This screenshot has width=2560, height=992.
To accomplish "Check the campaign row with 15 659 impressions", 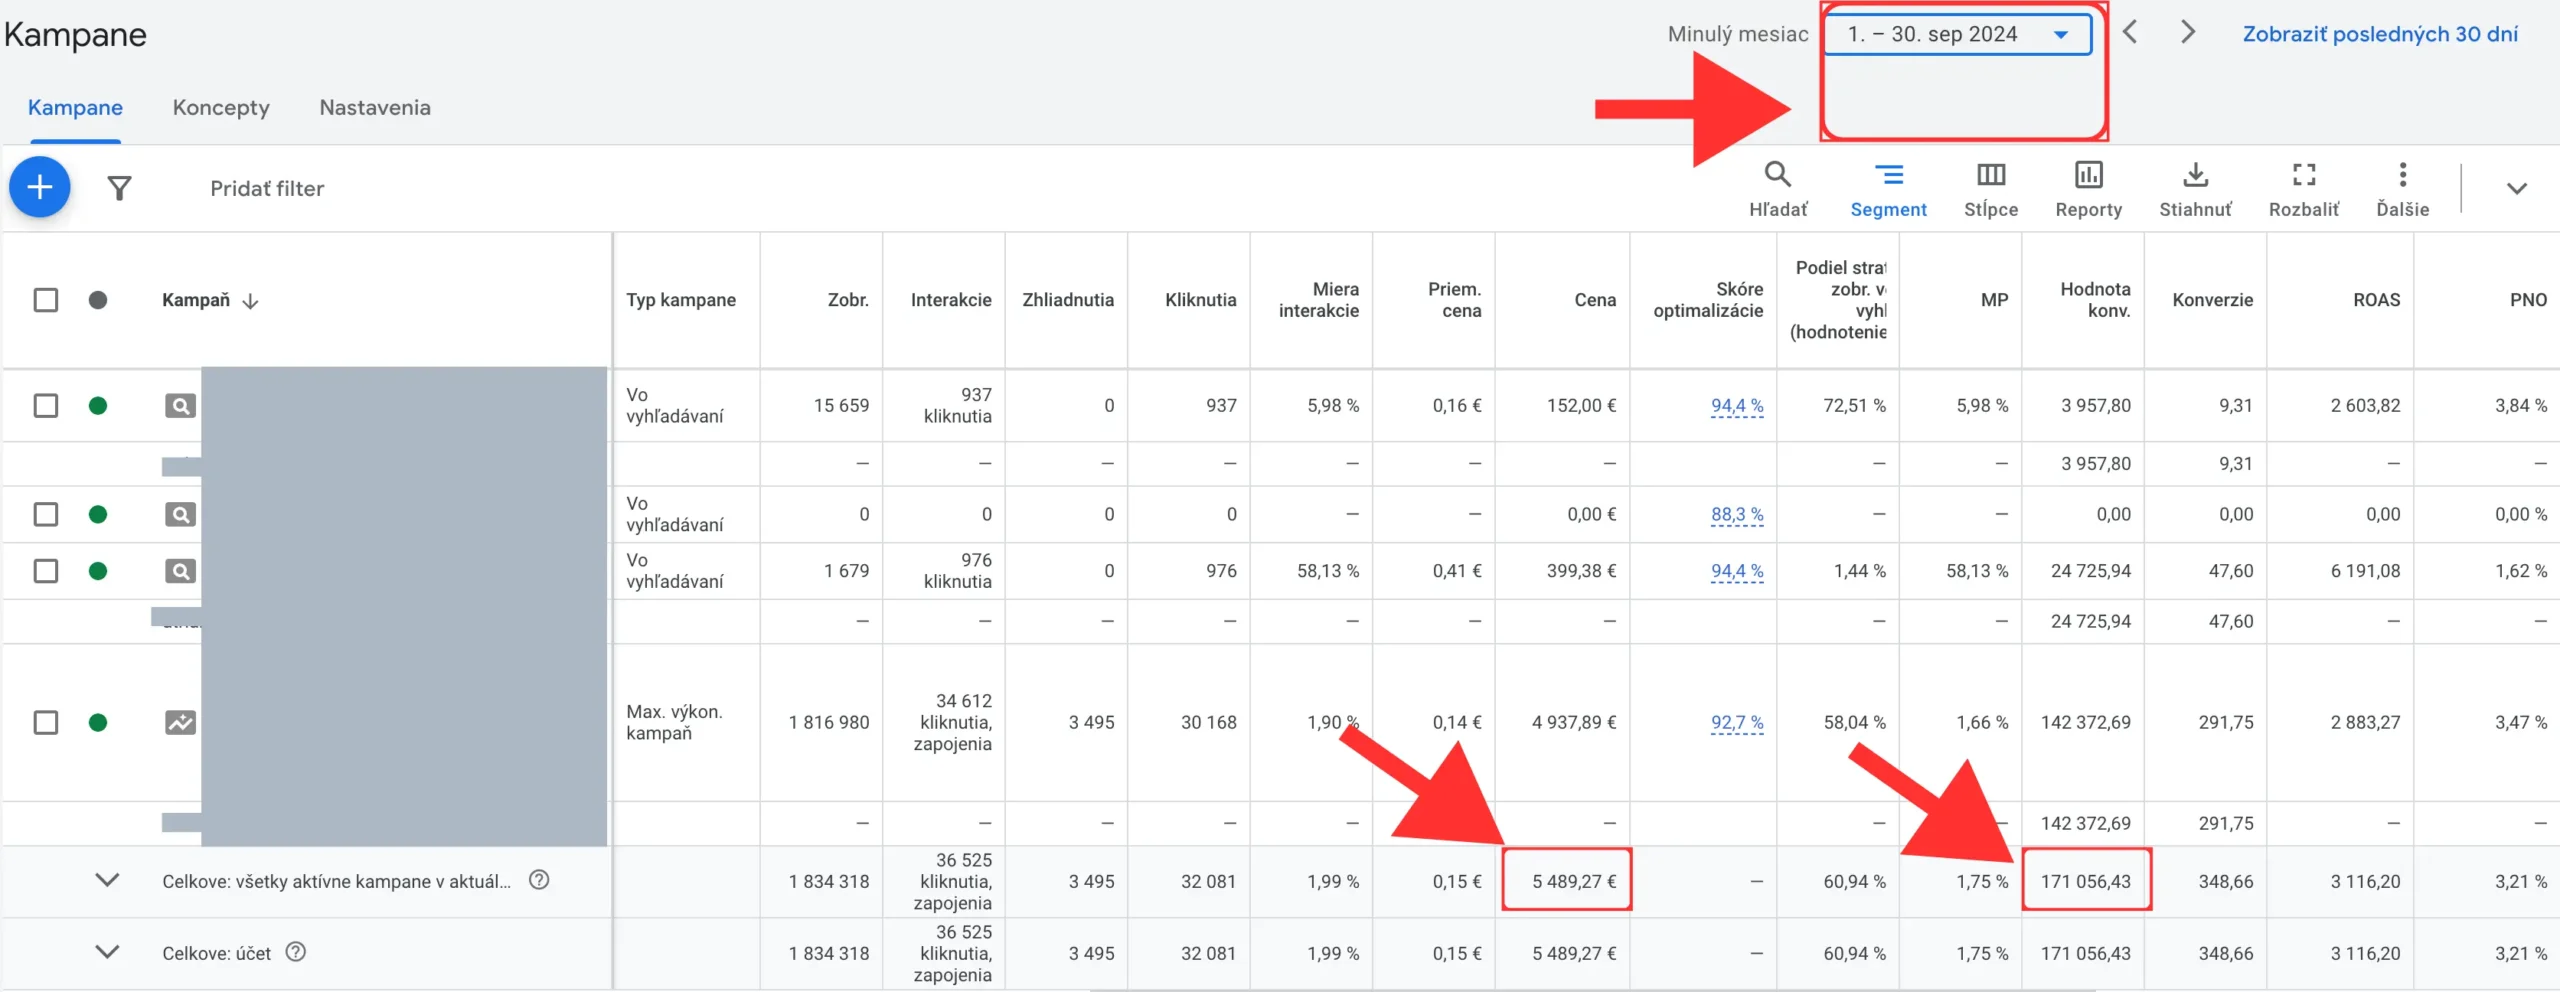I will pyautogui.click(x=46, y=406).
